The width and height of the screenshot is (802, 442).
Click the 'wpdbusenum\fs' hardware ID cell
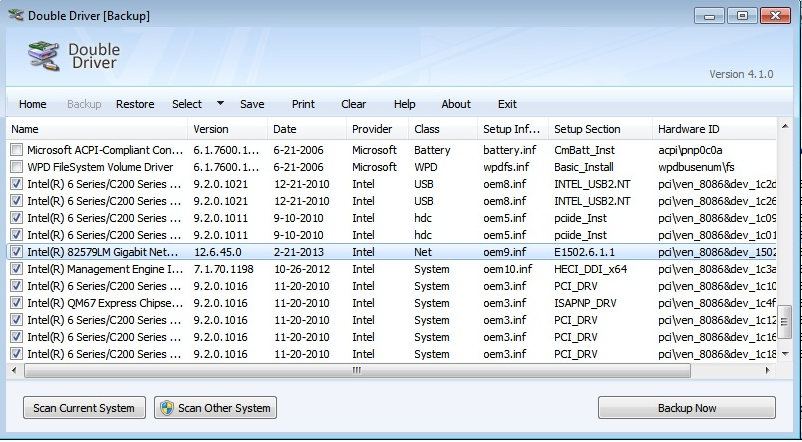pos(697,167)
